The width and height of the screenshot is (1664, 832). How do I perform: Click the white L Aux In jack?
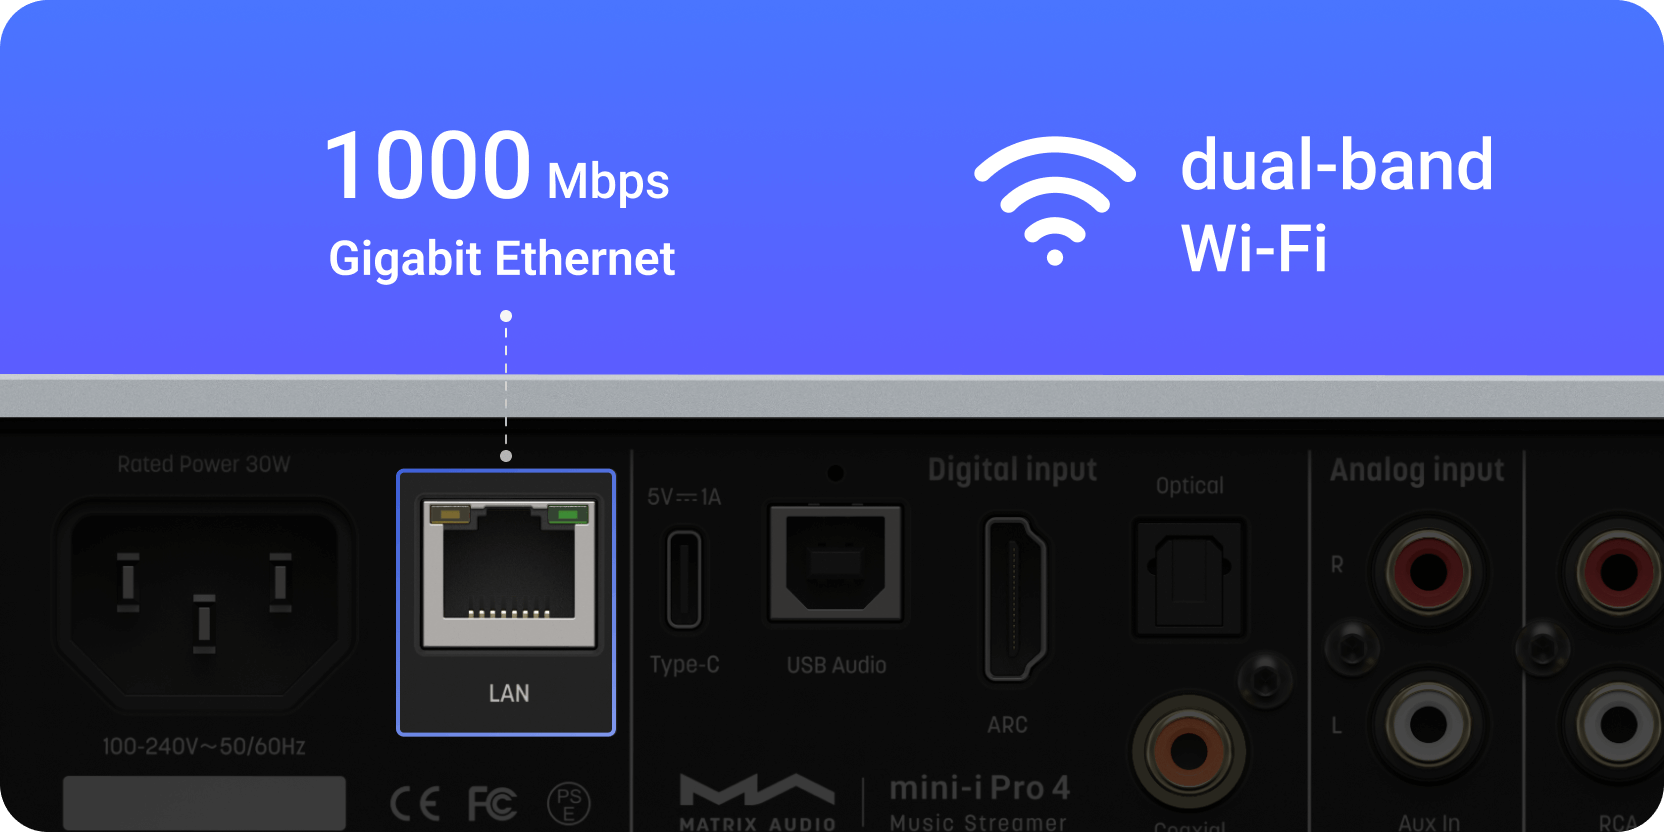tap(1429, 725)
